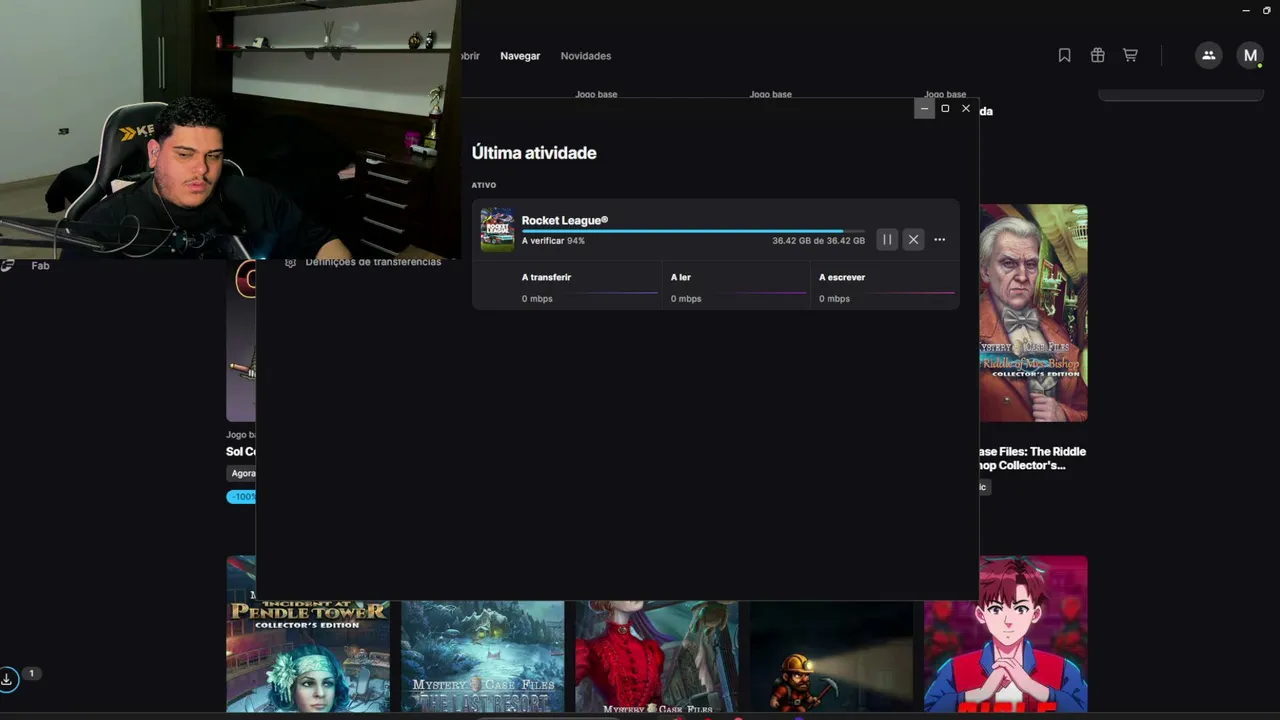Image resolution: width=1280 pixels, height=720 pixels.
Task: Click the Rocket League game thumbnail
Action: point(497,230)
